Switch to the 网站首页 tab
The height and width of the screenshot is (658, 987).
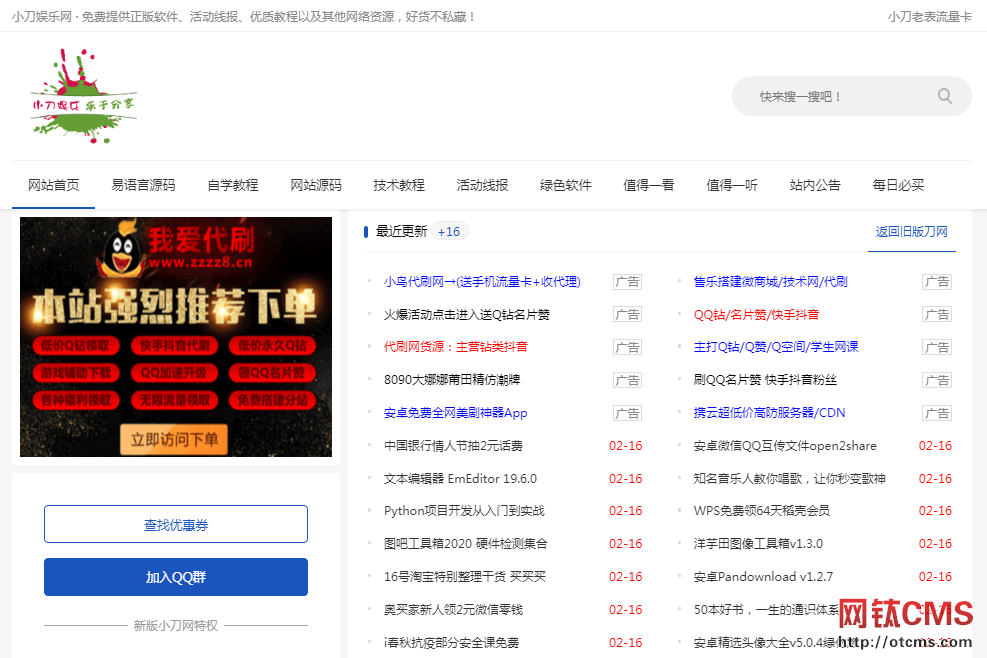(53, 185)
